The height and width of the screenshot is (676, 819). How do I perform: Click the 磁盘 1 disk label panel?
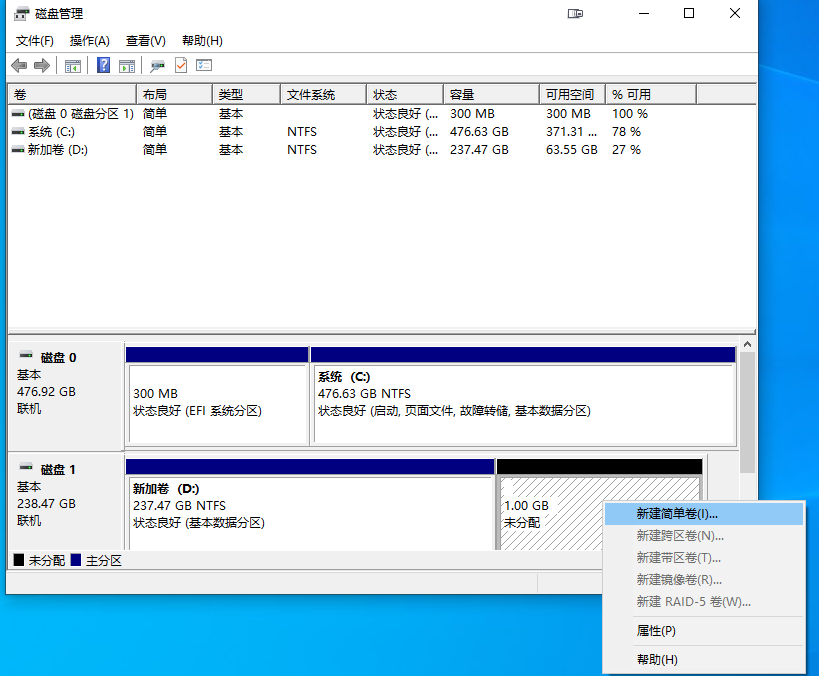click(66, 503)
